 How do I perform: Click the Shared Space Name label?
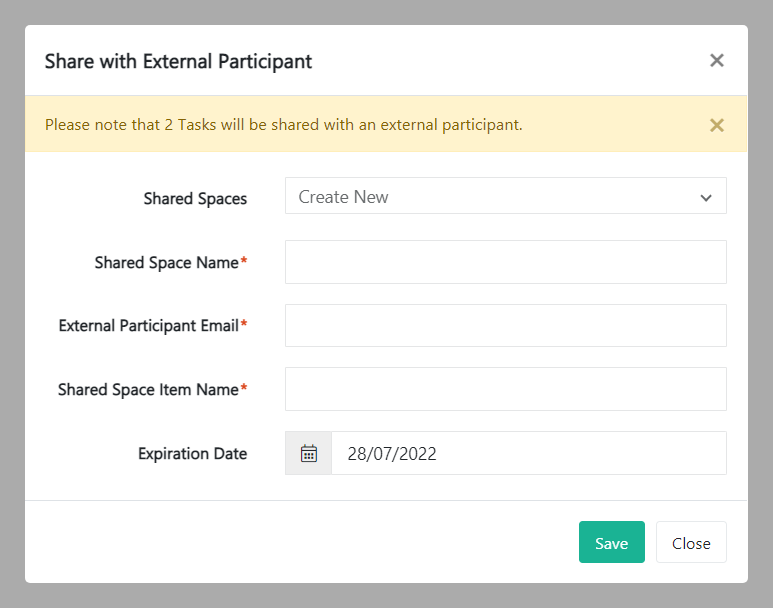point(166,262)
